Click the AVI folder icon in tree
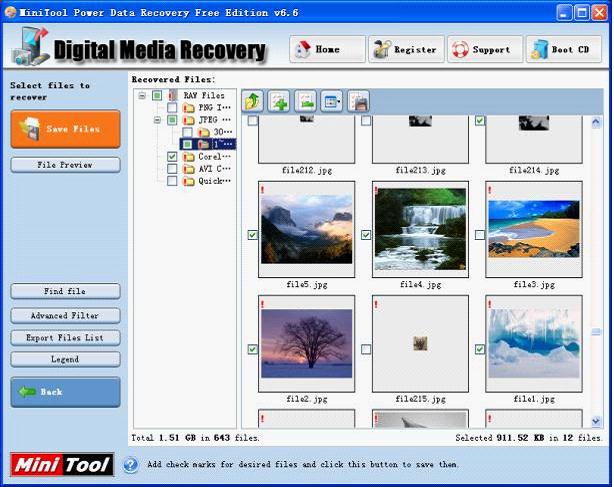This screenshot has height=487, width=614. pos(189,169)
